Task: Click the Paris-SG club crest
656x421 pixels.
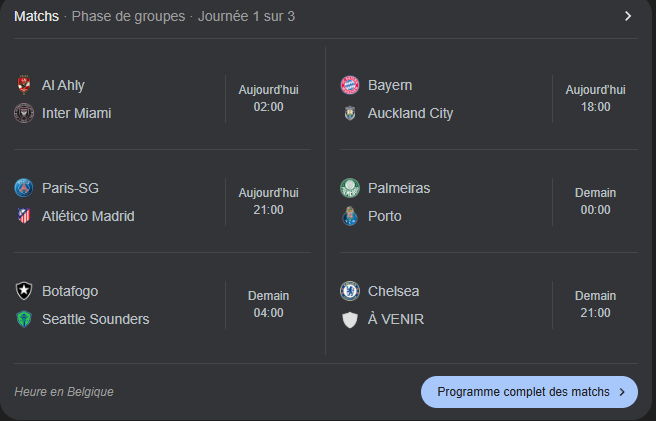Action: (x=24, y=188)
